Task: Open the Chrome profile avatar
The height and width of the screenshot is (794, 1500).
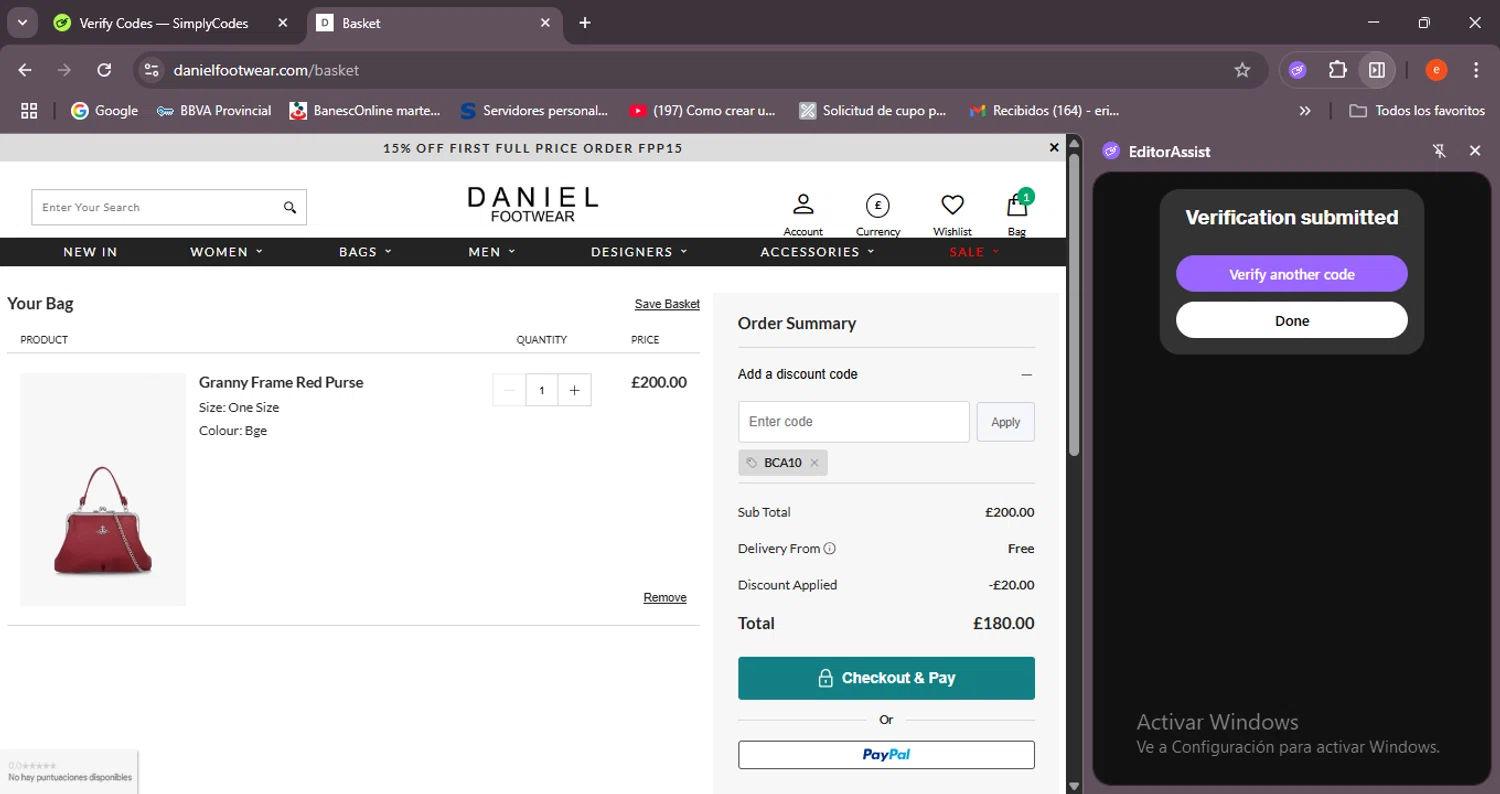Action: click(x=1436, y=70)
